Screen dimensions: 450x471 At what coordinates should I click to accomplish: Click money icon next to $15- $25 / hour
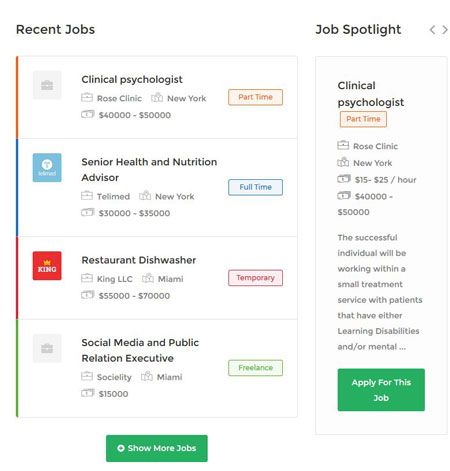(344, 179)
